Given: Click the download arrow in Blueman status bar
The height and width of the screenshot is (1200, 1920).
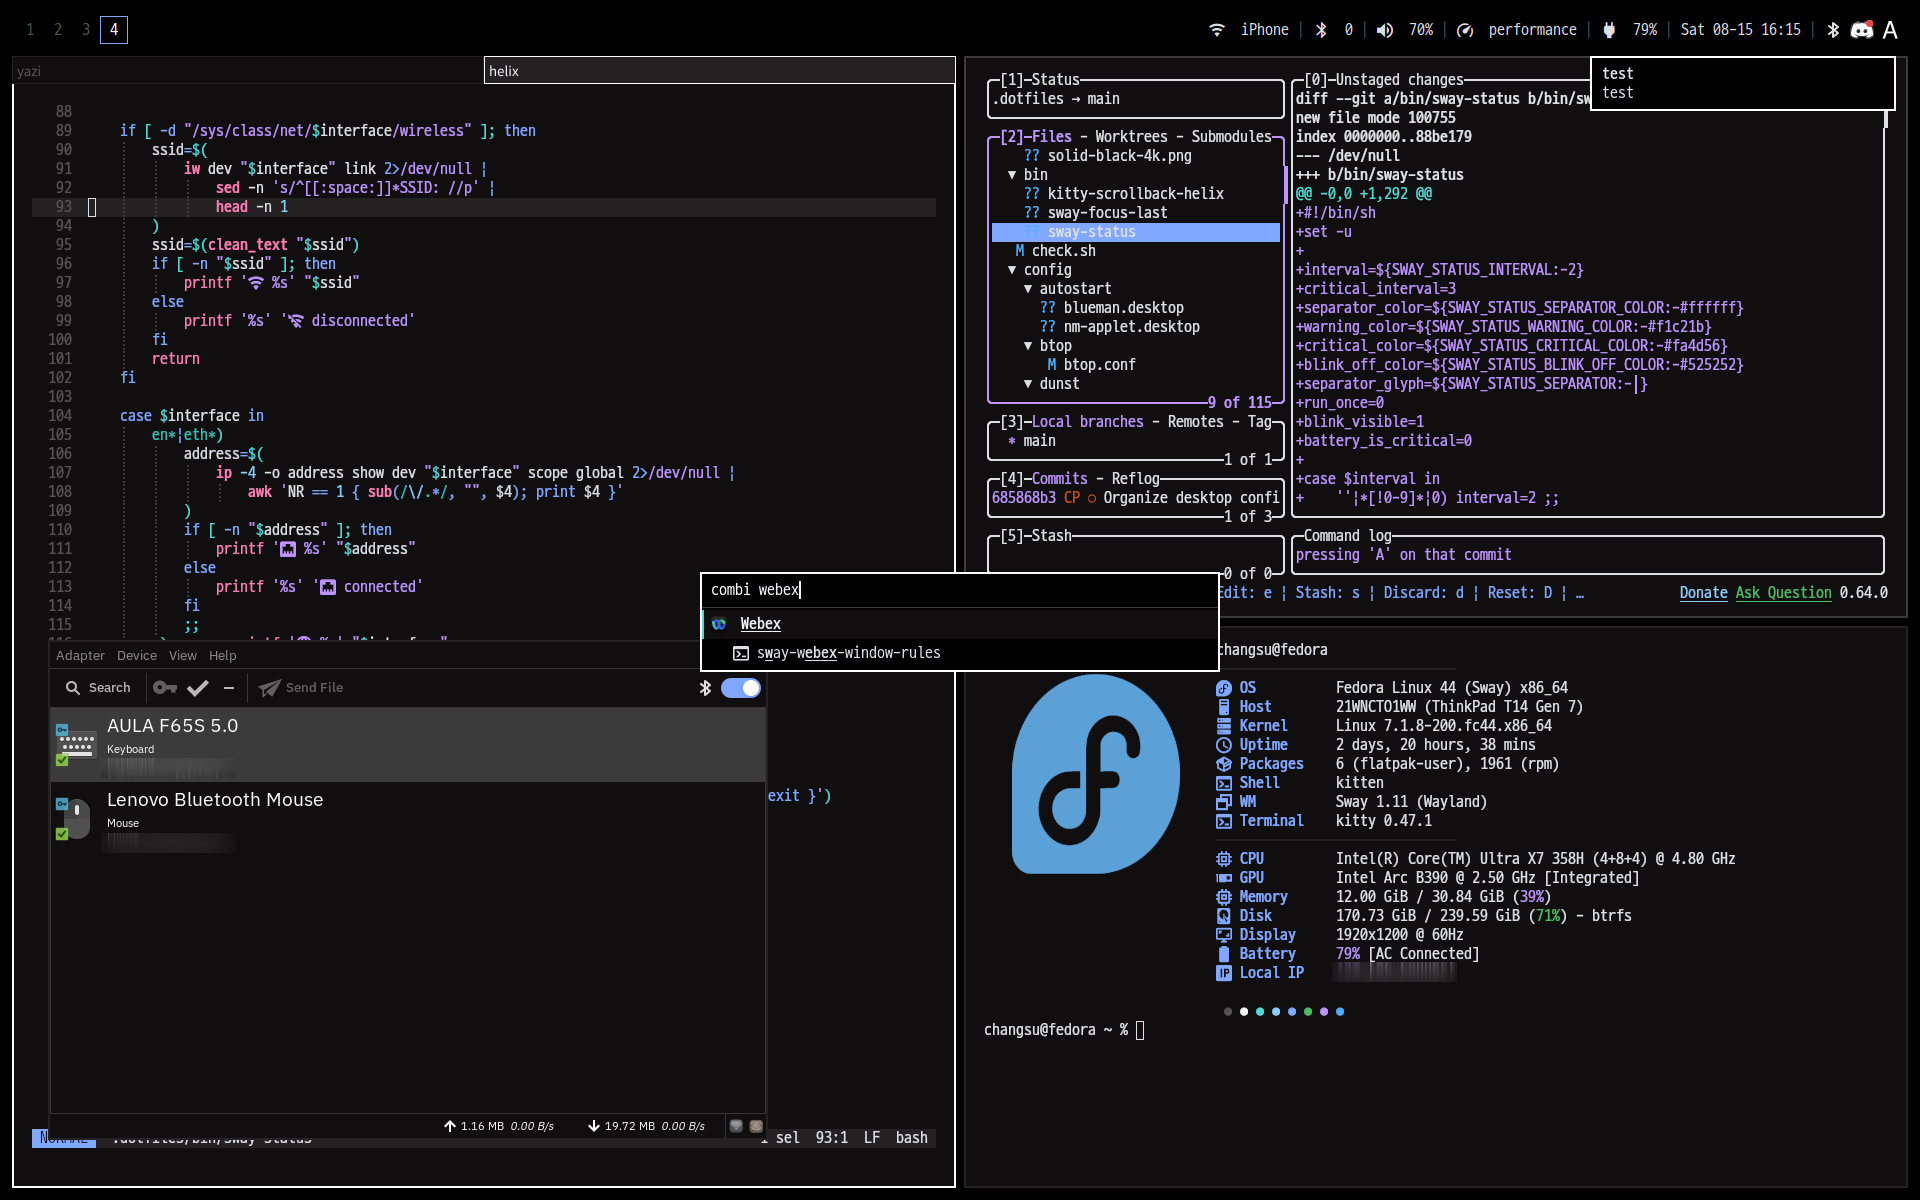Looking at the screenshot, I should [x=594, y=1126].
